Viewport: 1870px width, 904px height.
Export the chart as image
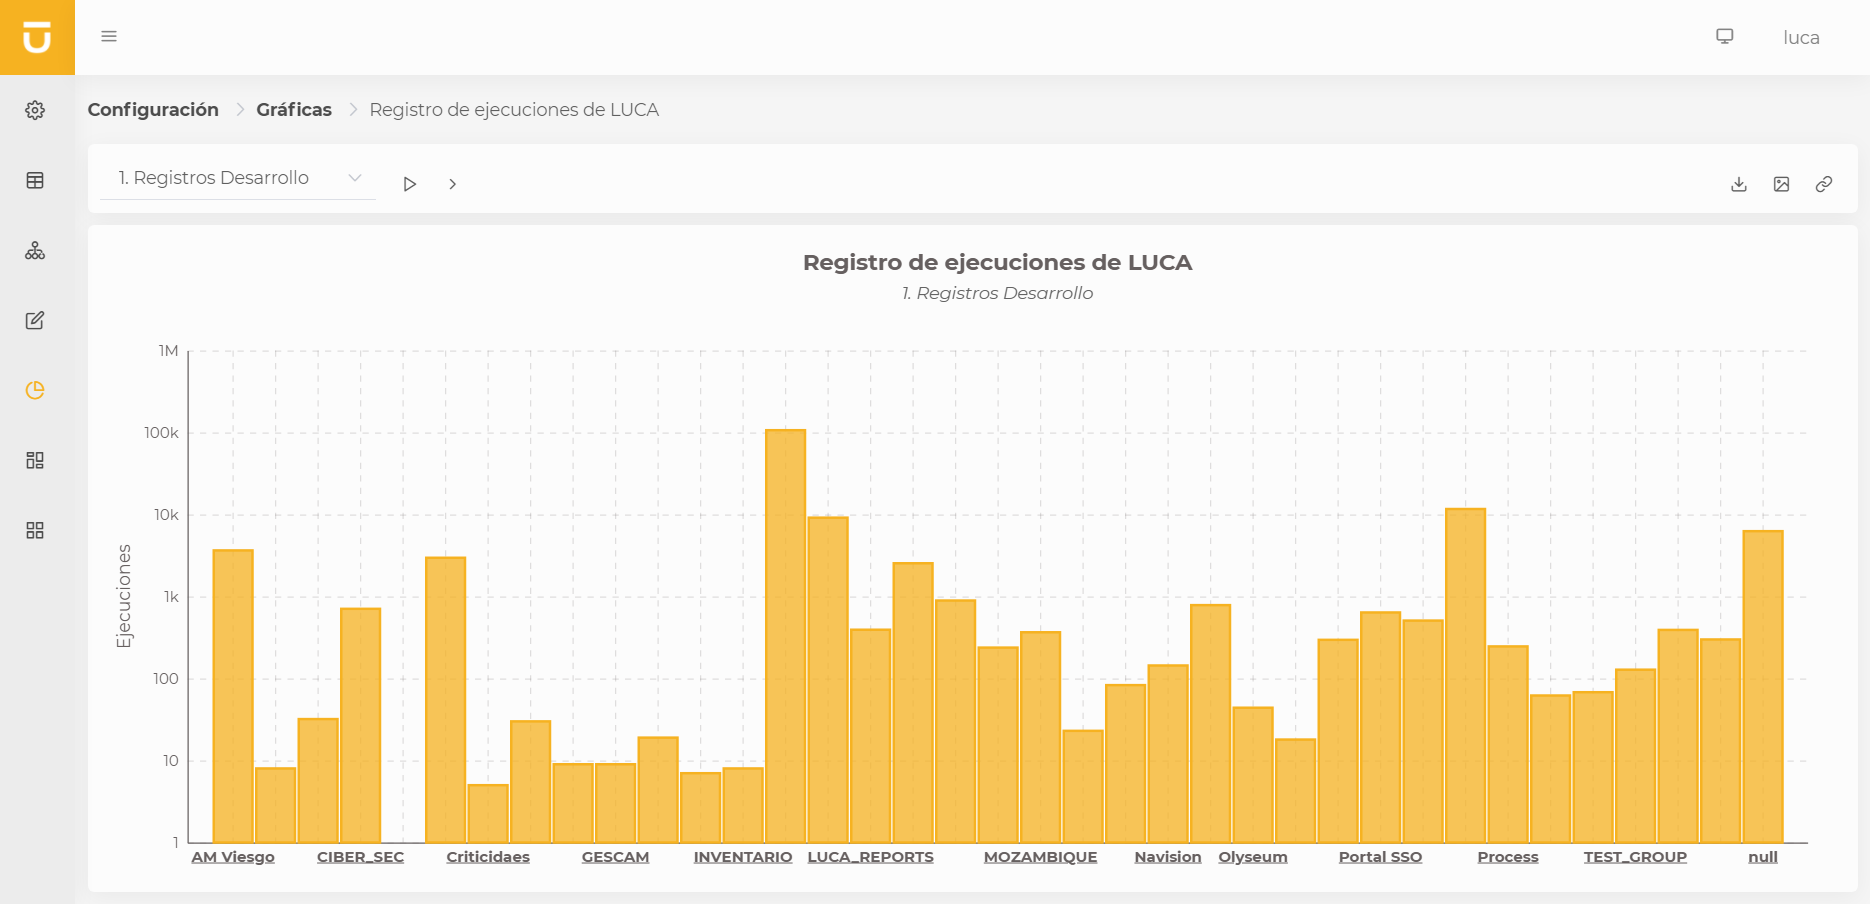1781,184
